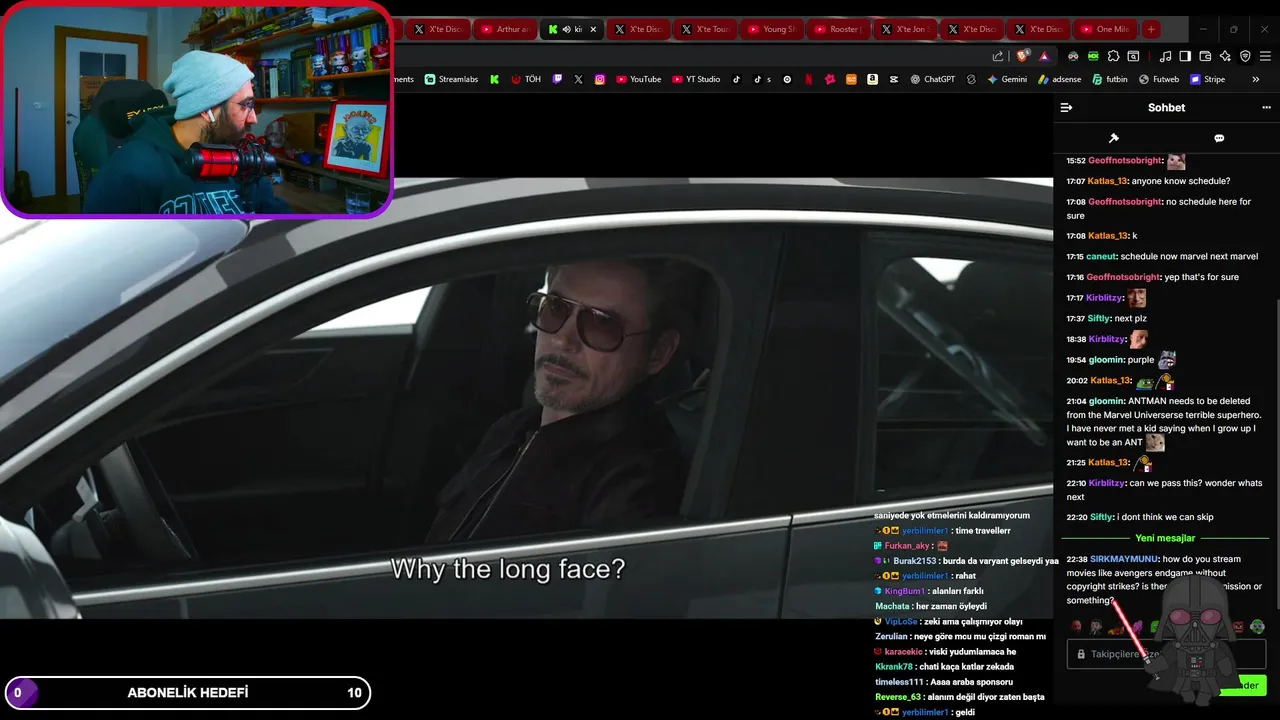Open the YouTube bookmark

click(638, 79)
